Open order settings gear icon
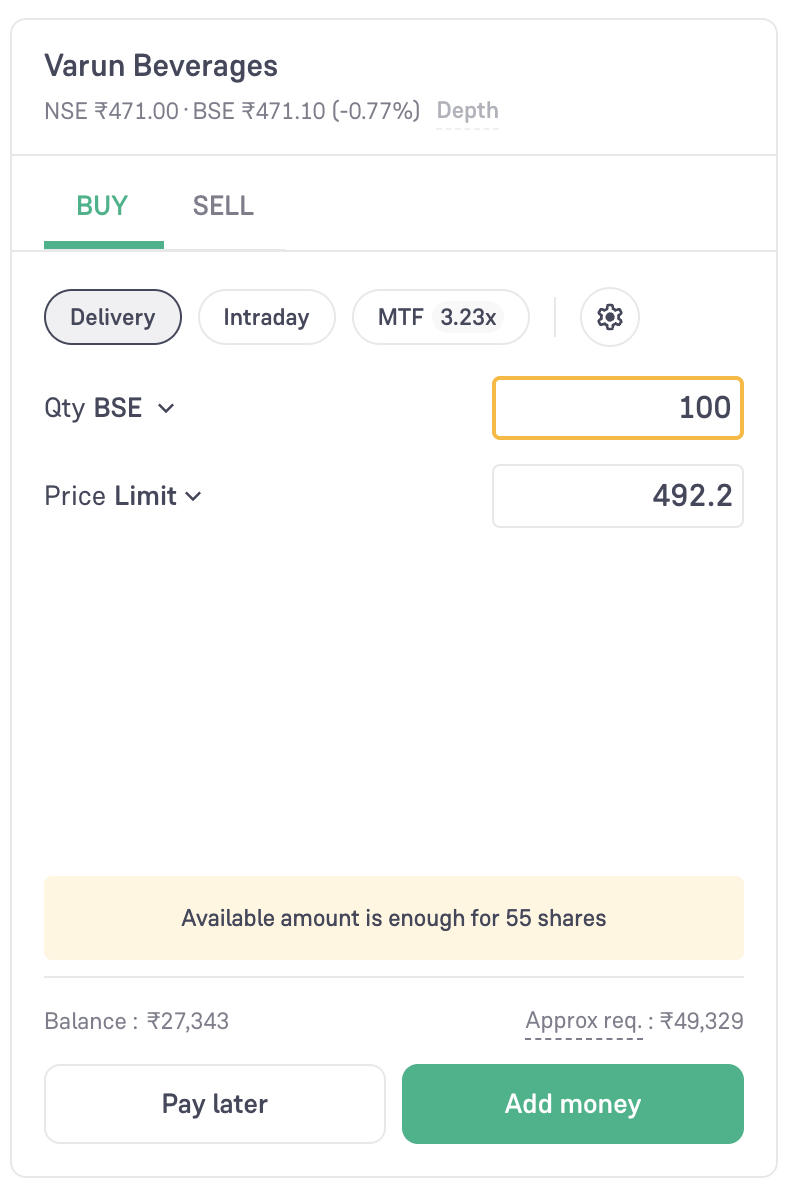The image size is (788, 1190). click(x=609, y=318)
